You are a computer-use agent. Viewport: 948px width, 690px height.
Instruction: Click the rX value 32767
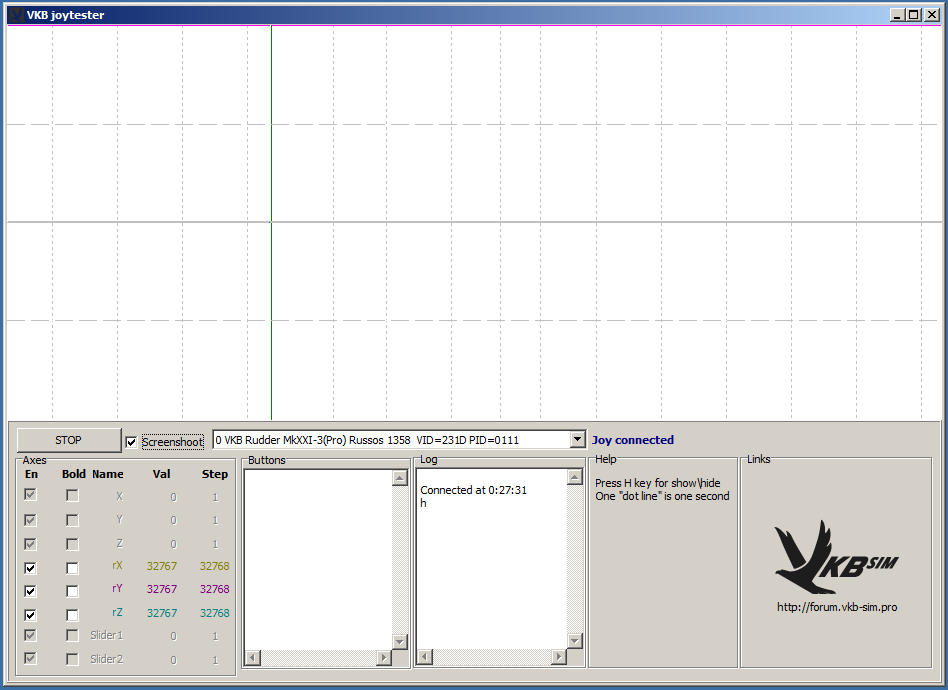coord(162,566)
